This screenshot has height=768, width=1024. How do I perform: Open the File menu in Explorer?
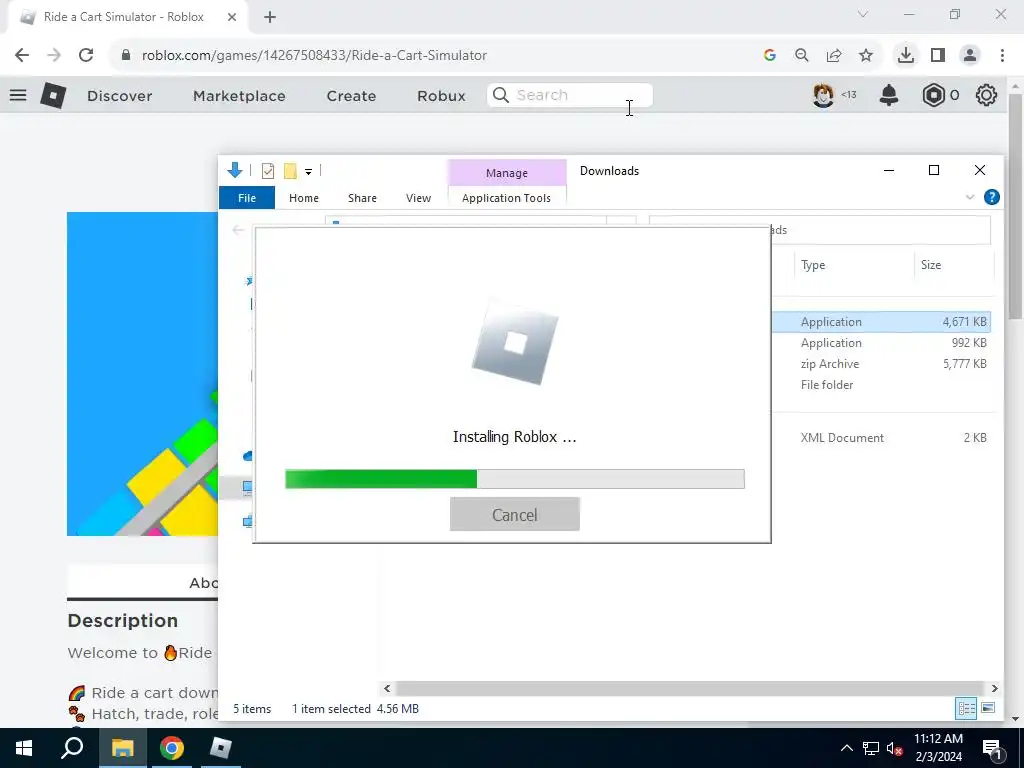(247, 198)
